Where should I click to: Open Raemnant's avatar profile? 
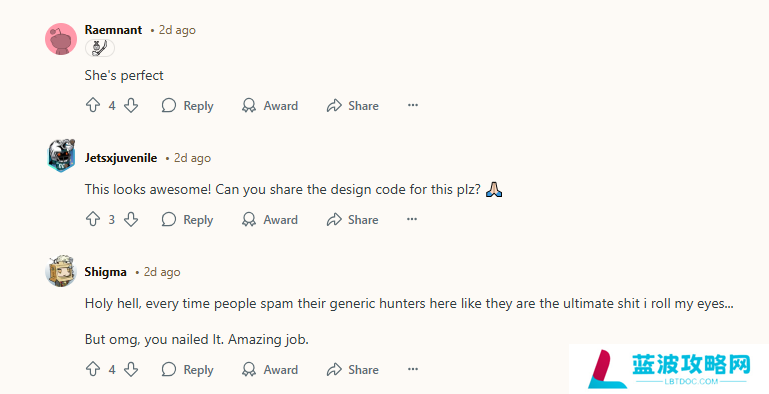[61, 39]
